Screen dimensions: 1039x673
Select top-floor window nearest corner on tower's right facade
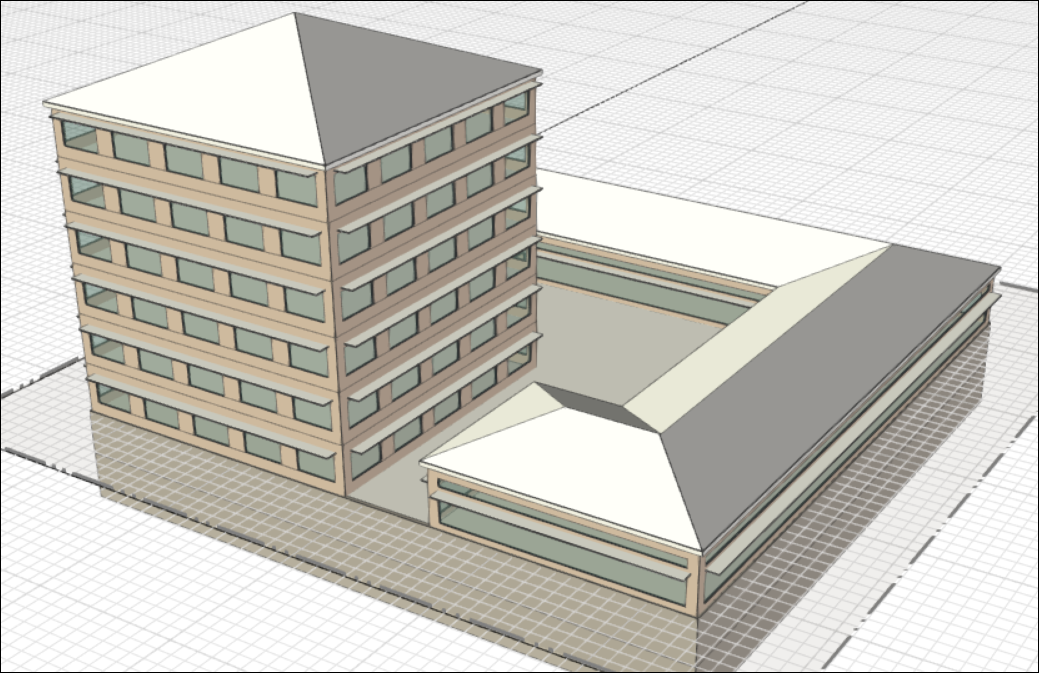tap(350, 184)
